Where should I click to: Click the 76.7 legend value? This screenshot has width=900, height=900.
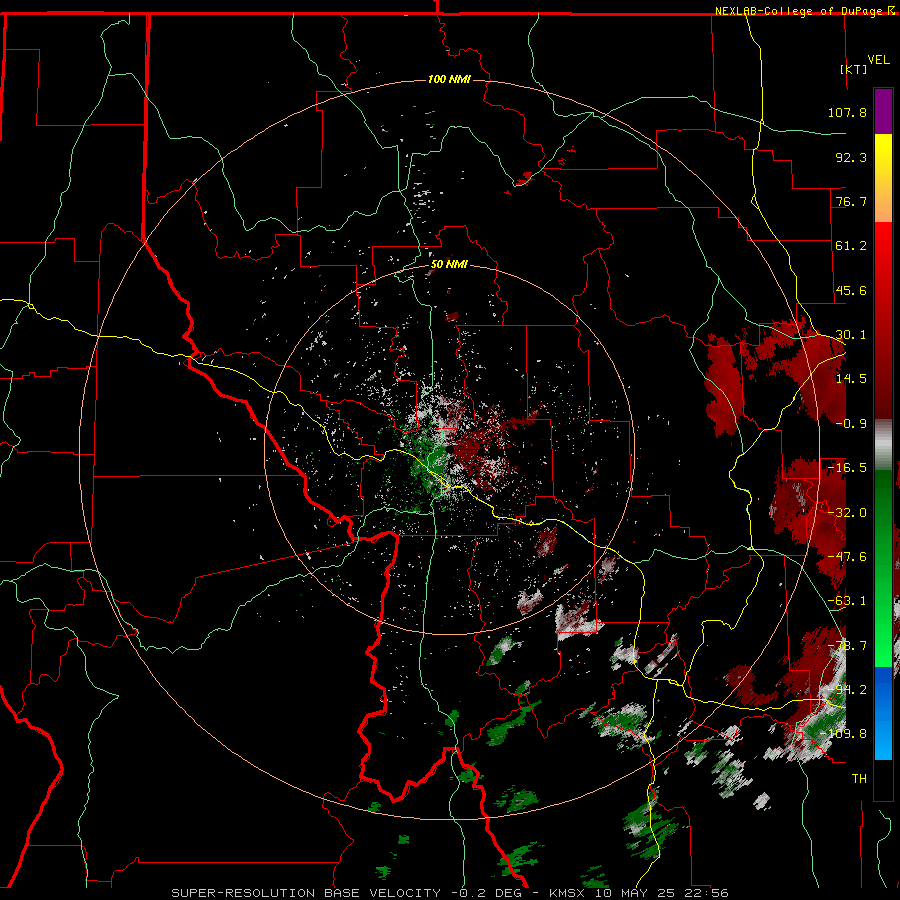pyautogui.click(x=851, y=201)
